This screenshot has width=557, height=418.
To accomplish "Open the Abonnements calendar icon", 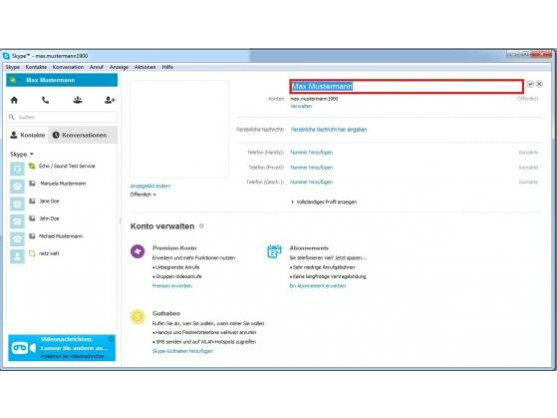I will click(274, 251).
